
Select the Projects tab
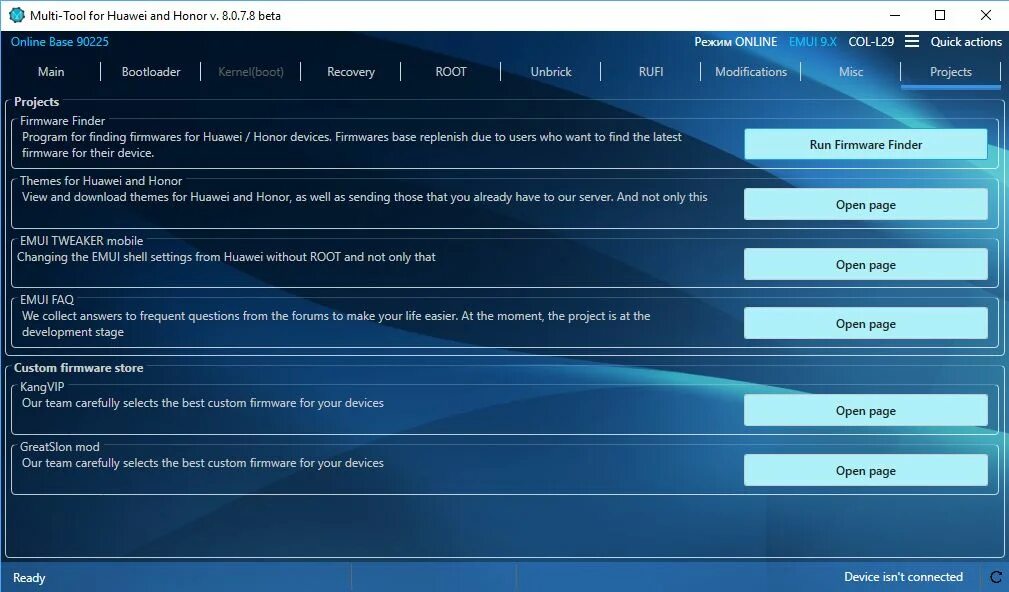(950, 71)
